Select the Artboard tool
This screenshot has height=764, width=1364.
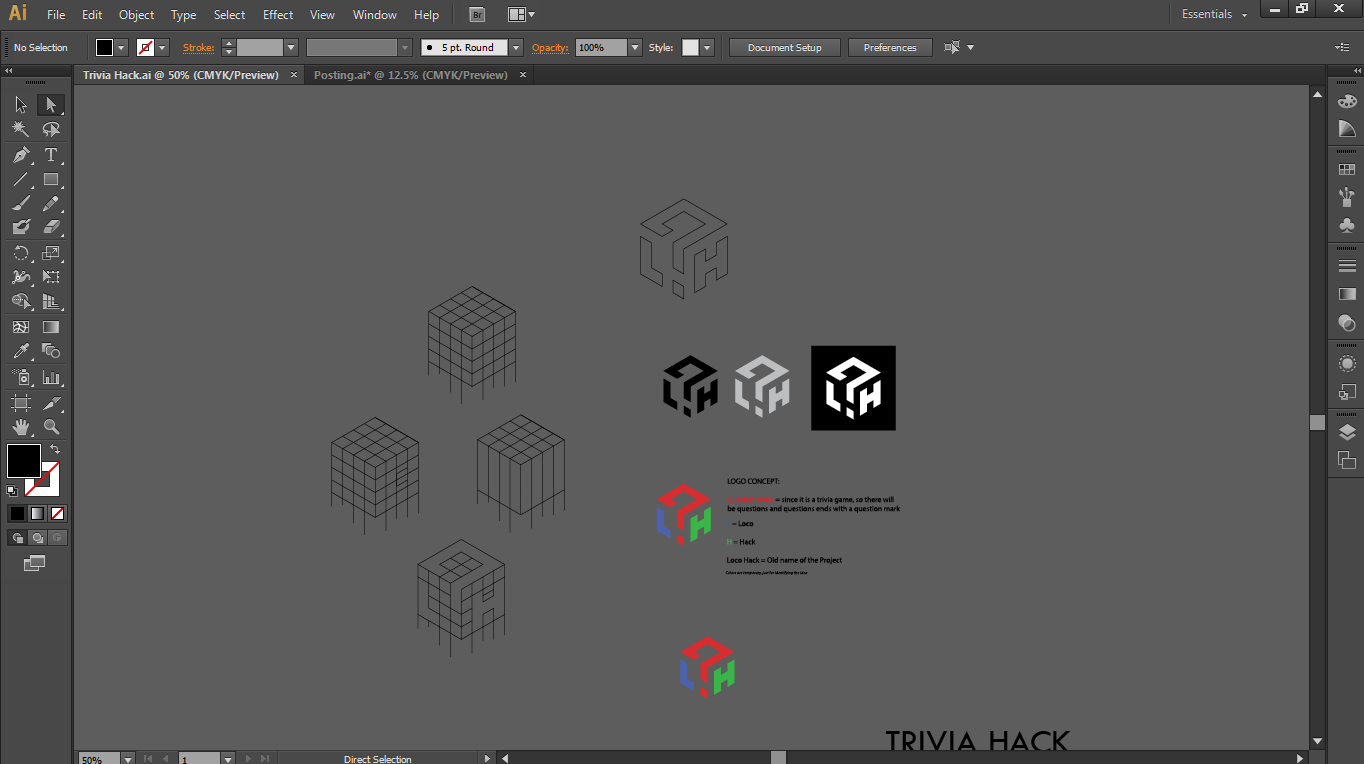[20, 403]
